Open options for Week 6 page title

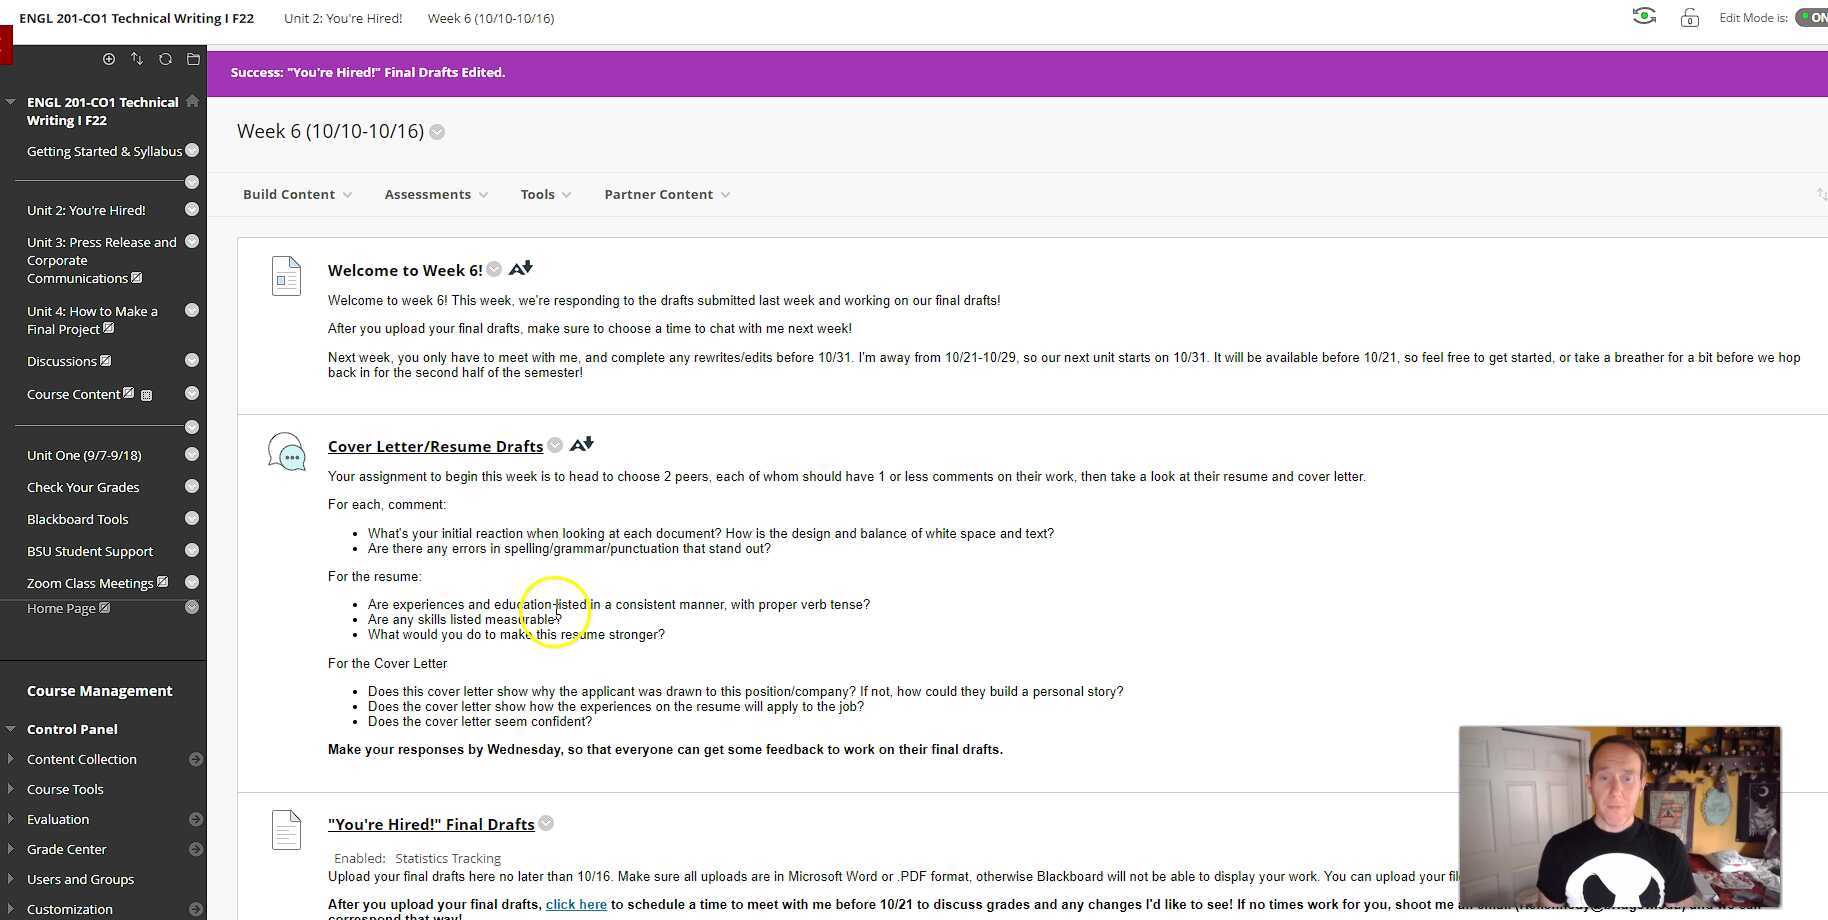(437, 132)
